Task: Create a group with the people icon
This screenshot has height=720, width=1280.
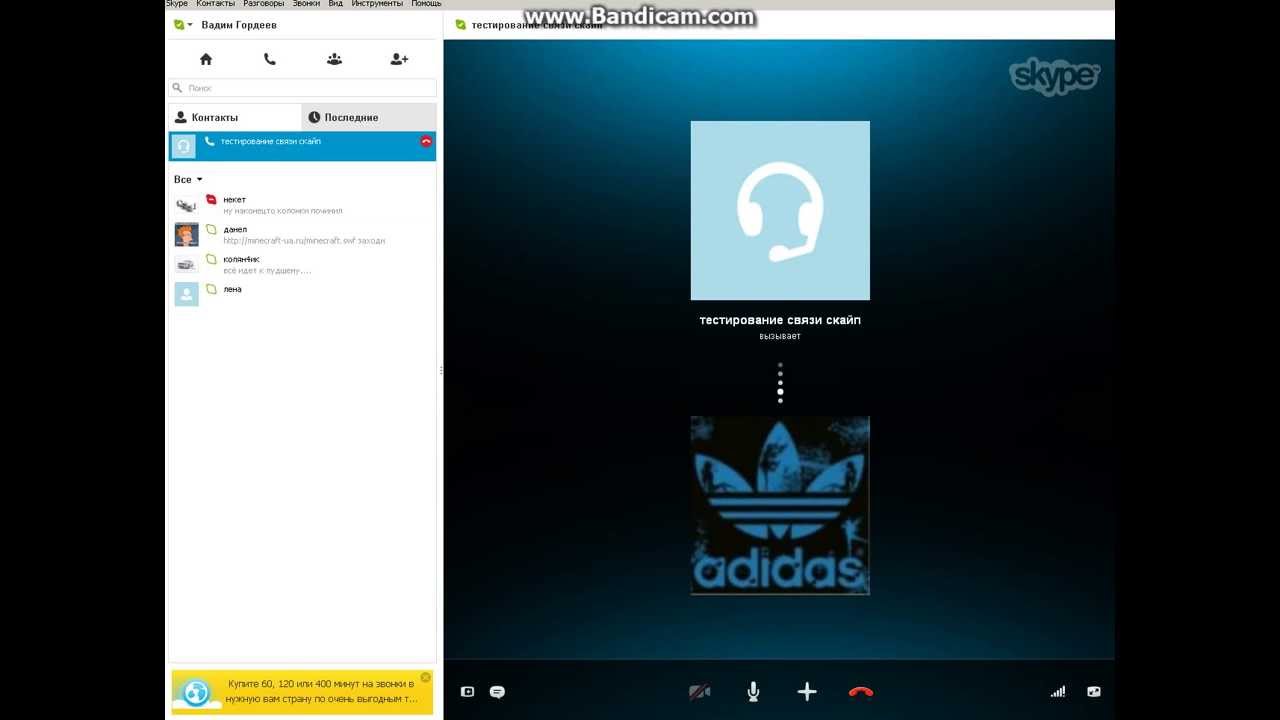Action: click(334, 59)
